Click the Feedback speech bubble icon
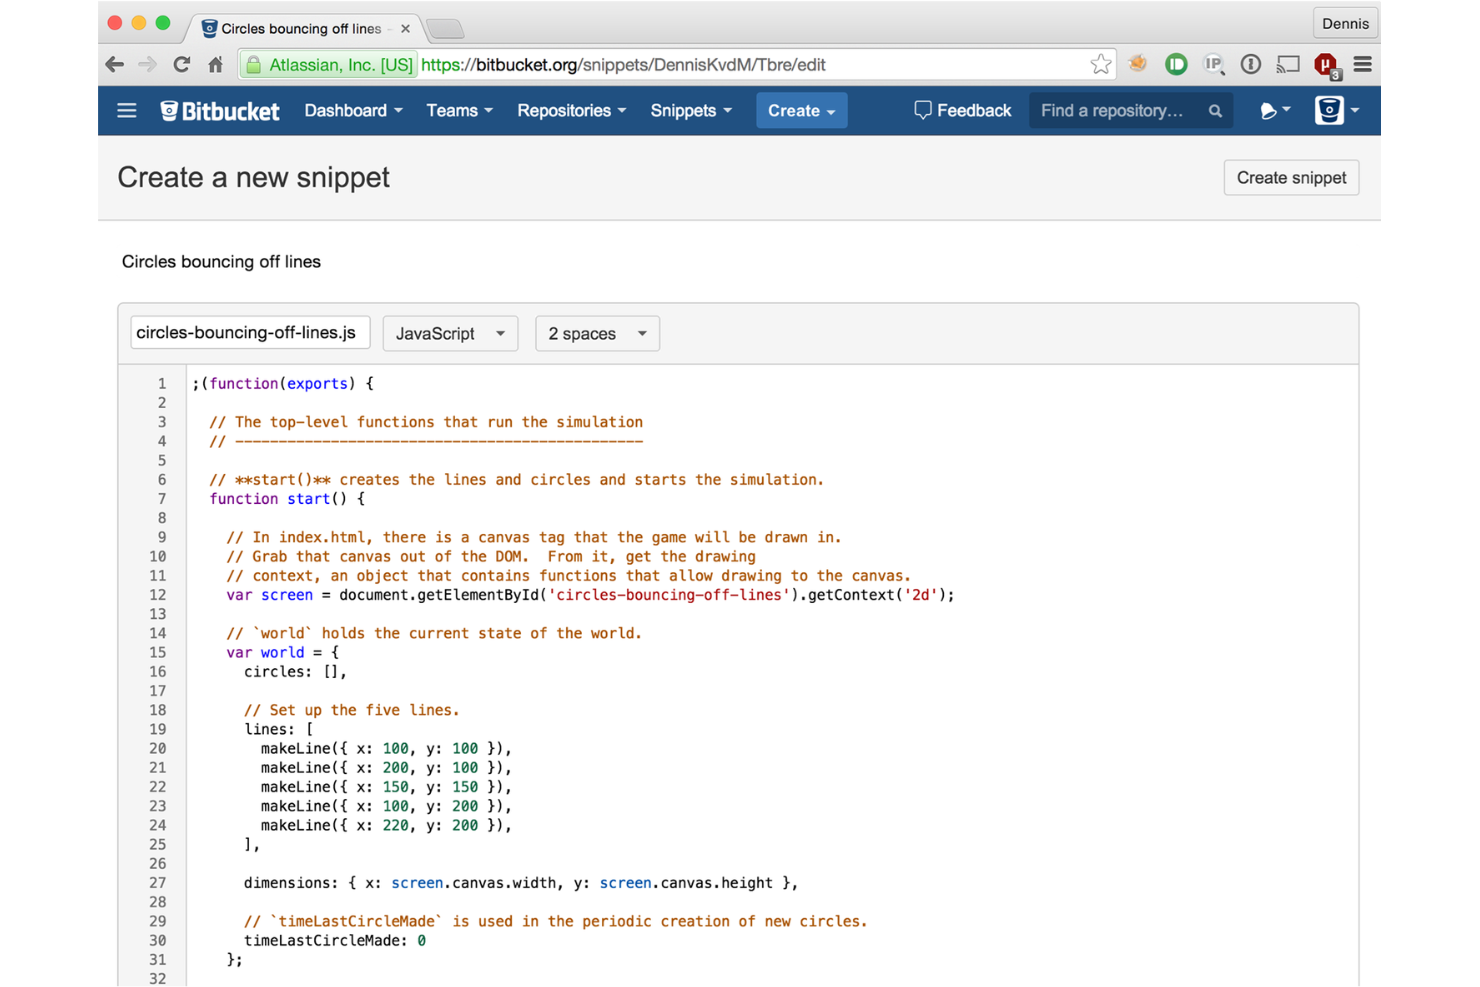 [923, 110]
